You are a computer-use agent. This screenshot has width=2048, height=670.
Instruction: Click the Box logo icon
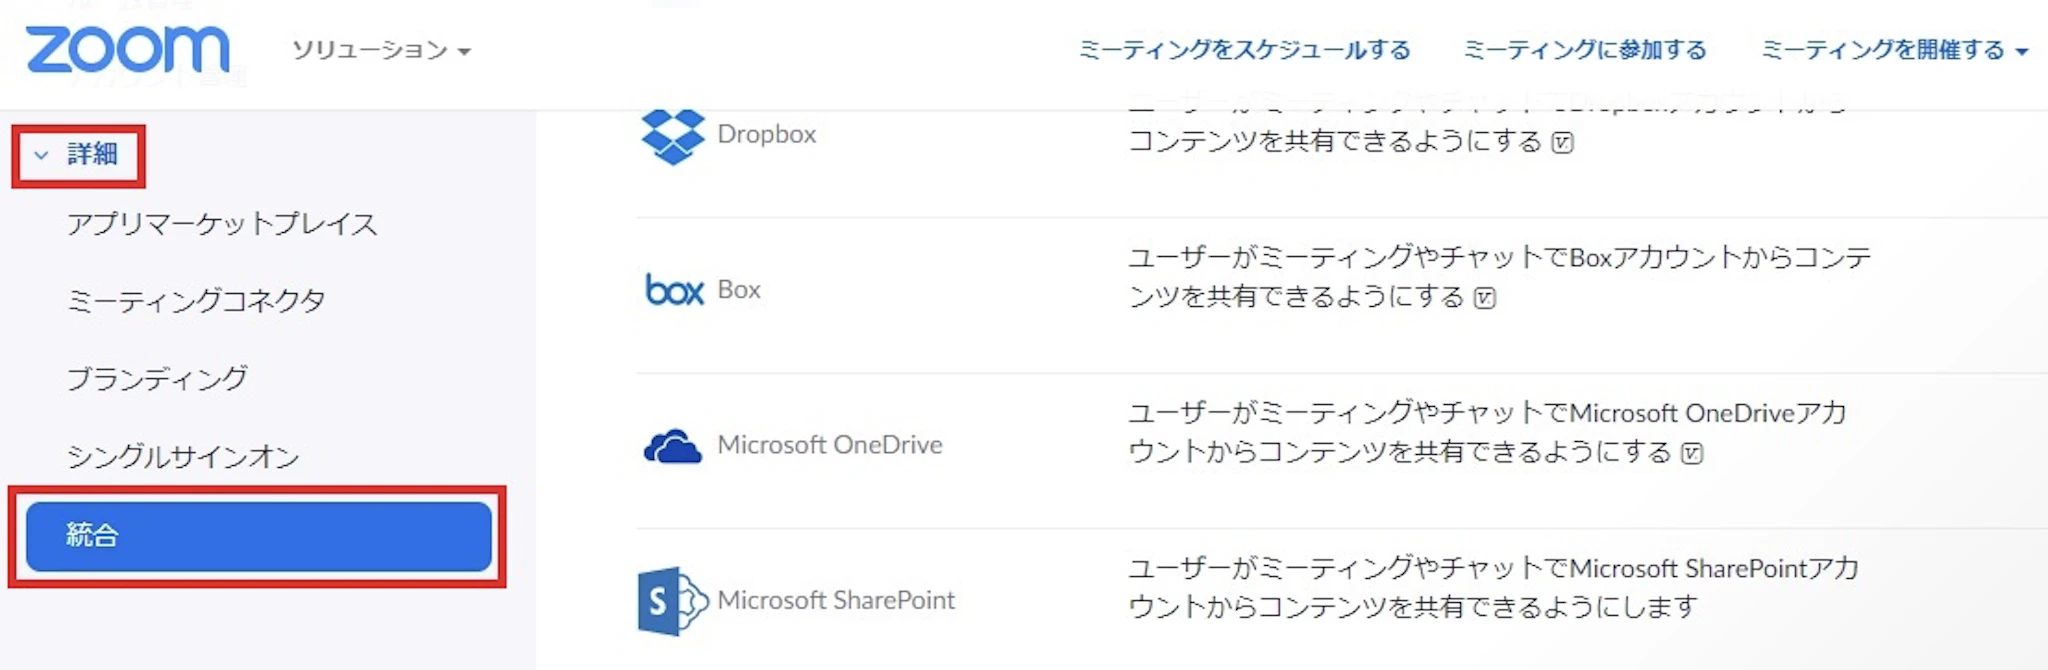(x=674, y=290)
